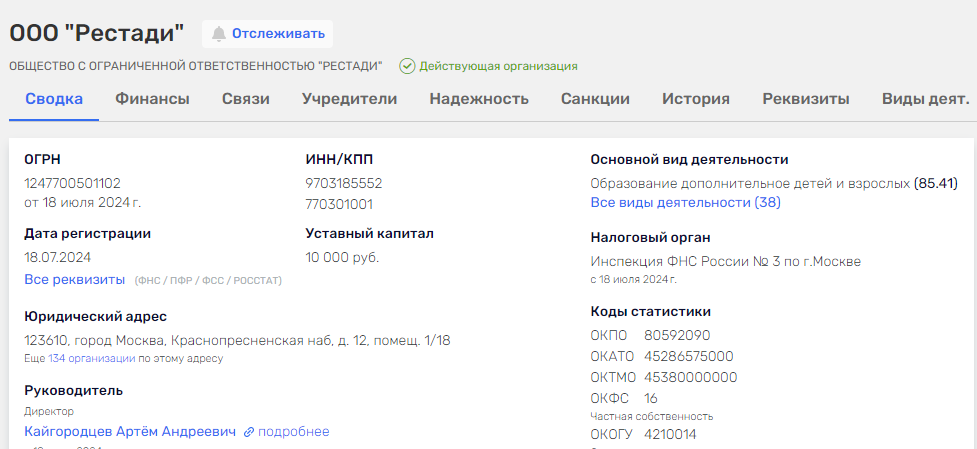The width and height of the screenshot is (977, 449).
Task: Click the full name ОБЩЕСТВО С ОГРАНИЧЕННОЙ ОТВЕТСТВЕННОСТЬЮ "РЕСТАДИ"
Action: pos(196,66)
